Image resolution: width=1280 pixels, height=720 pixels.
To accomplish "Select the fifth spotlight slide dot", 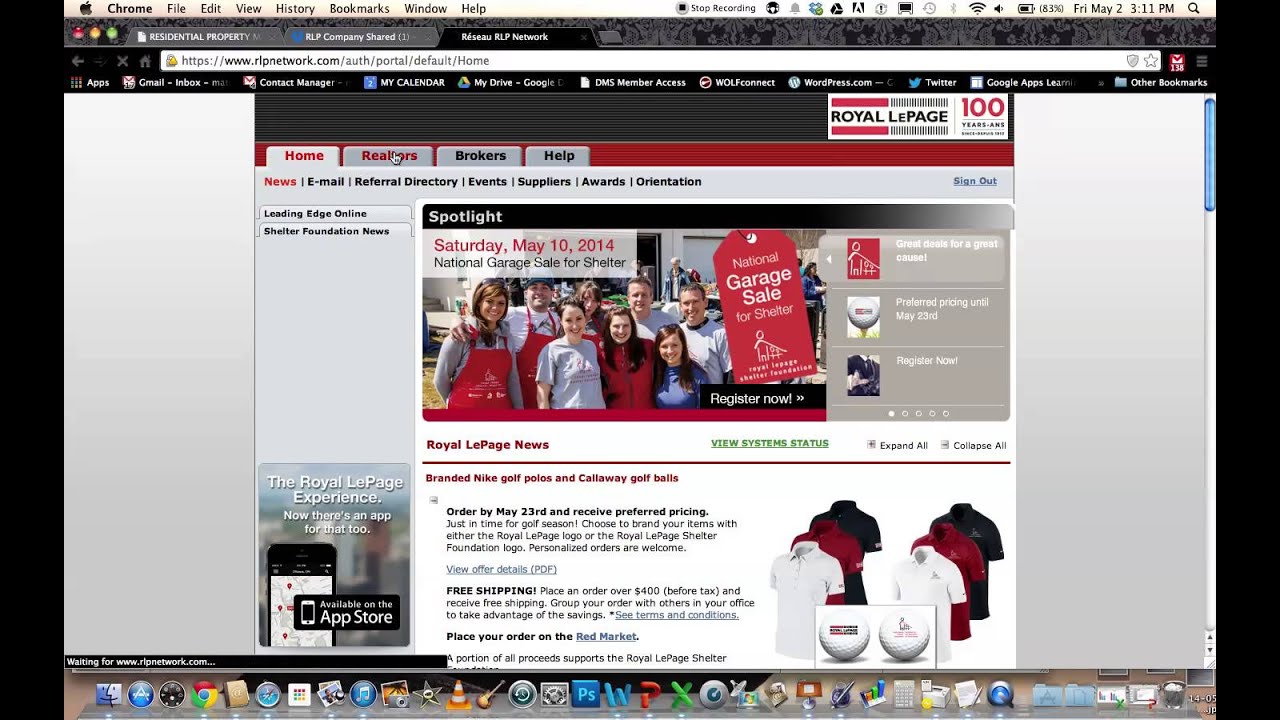I will click(x=945, y=413).
